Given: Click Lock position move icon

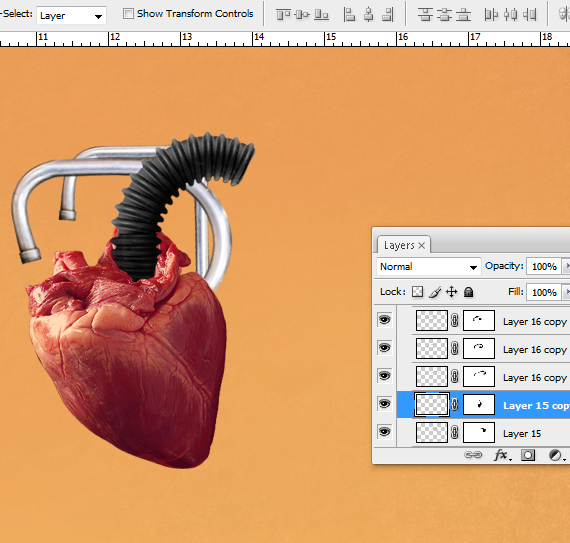Looking at the screenshot, I should tap(451, 292).
